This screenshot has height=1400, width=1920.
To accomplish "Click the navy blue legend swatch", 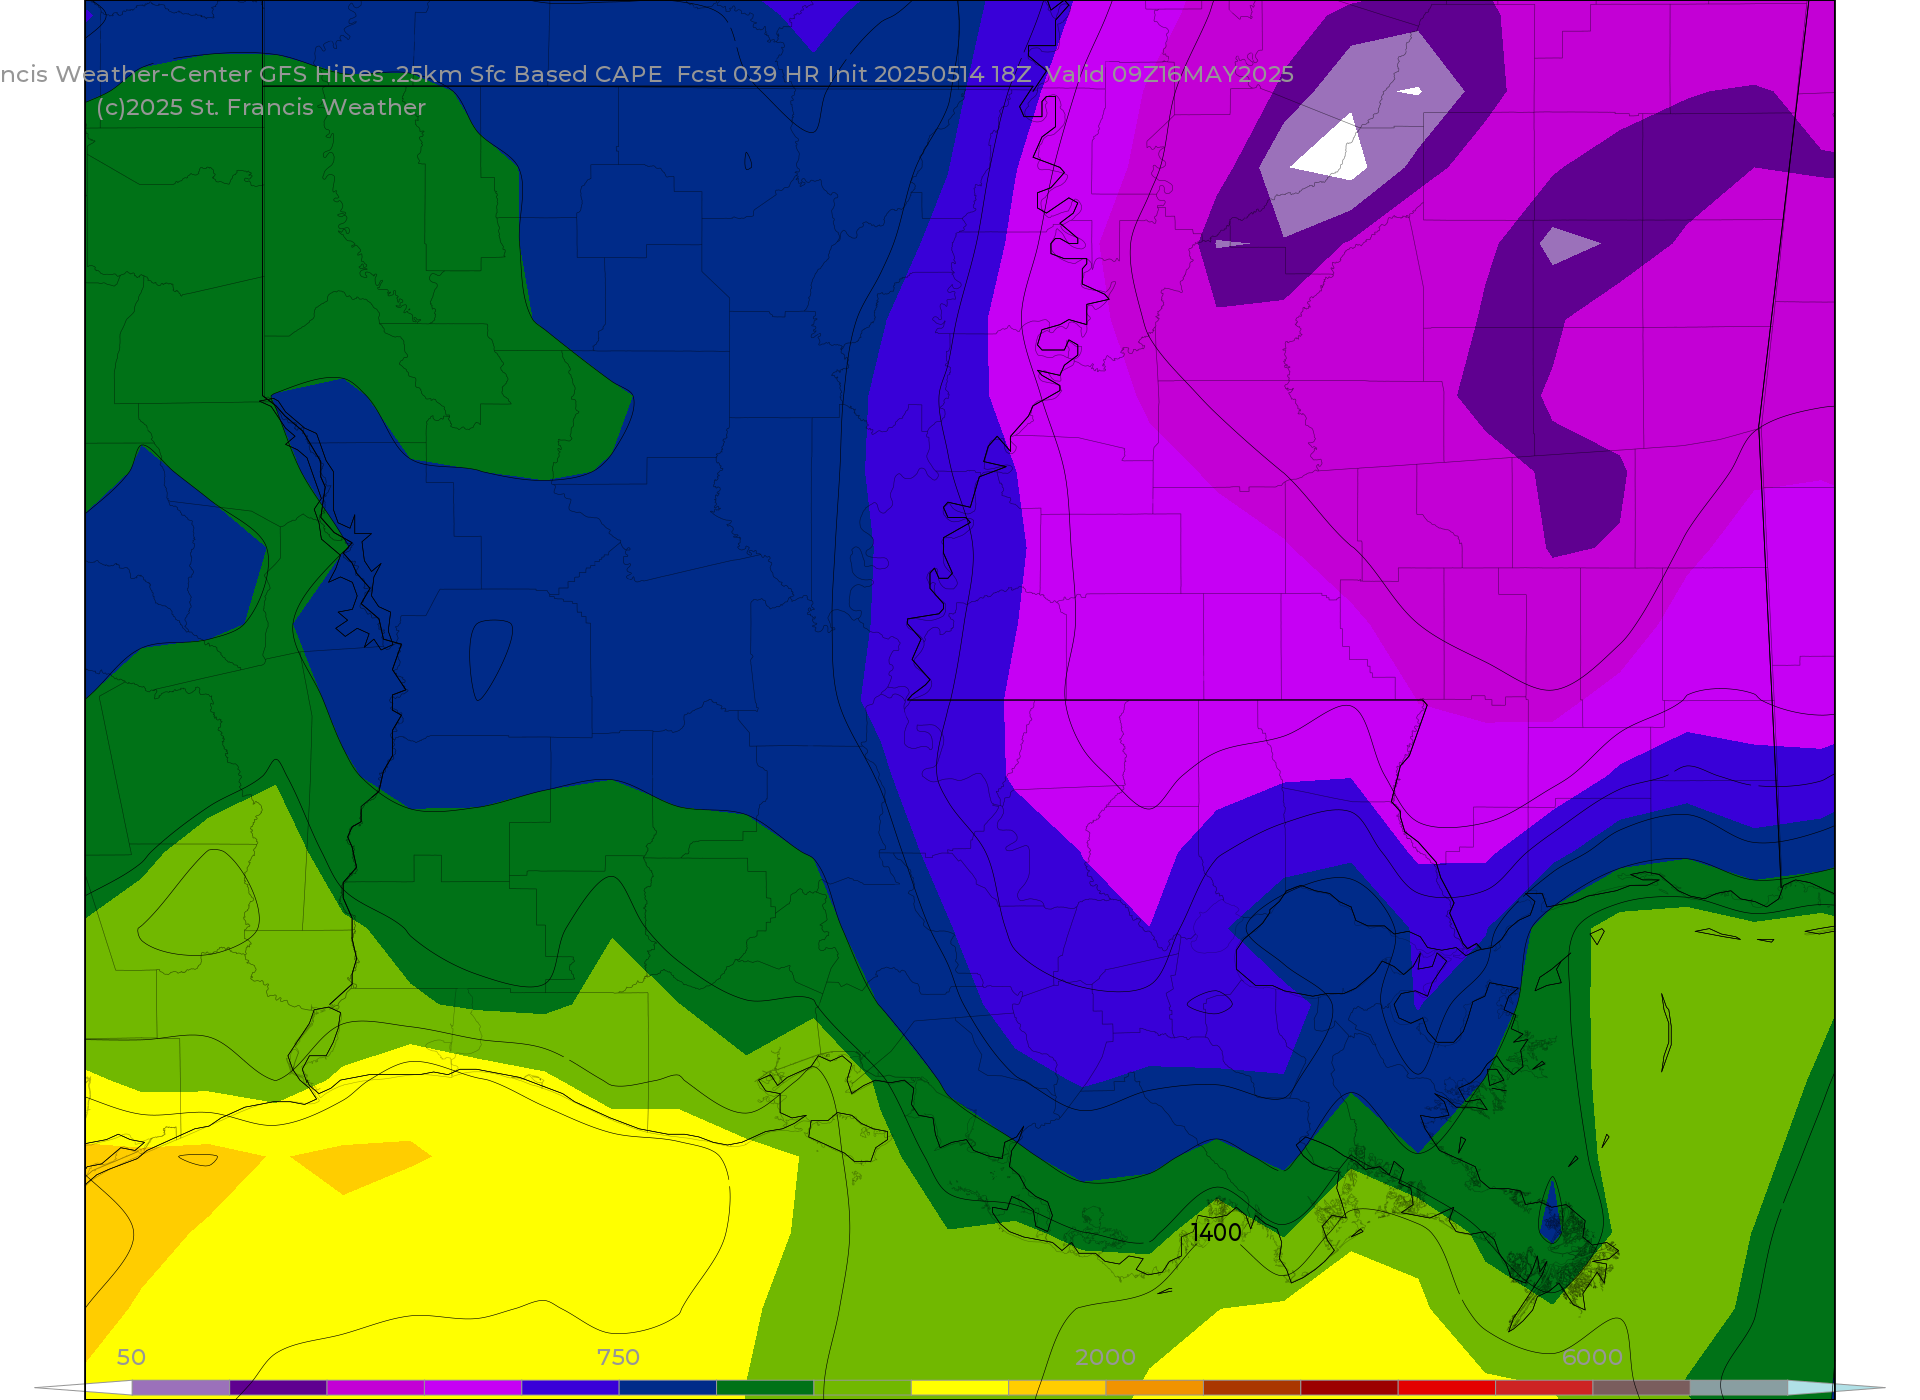I will [668, 1387].
